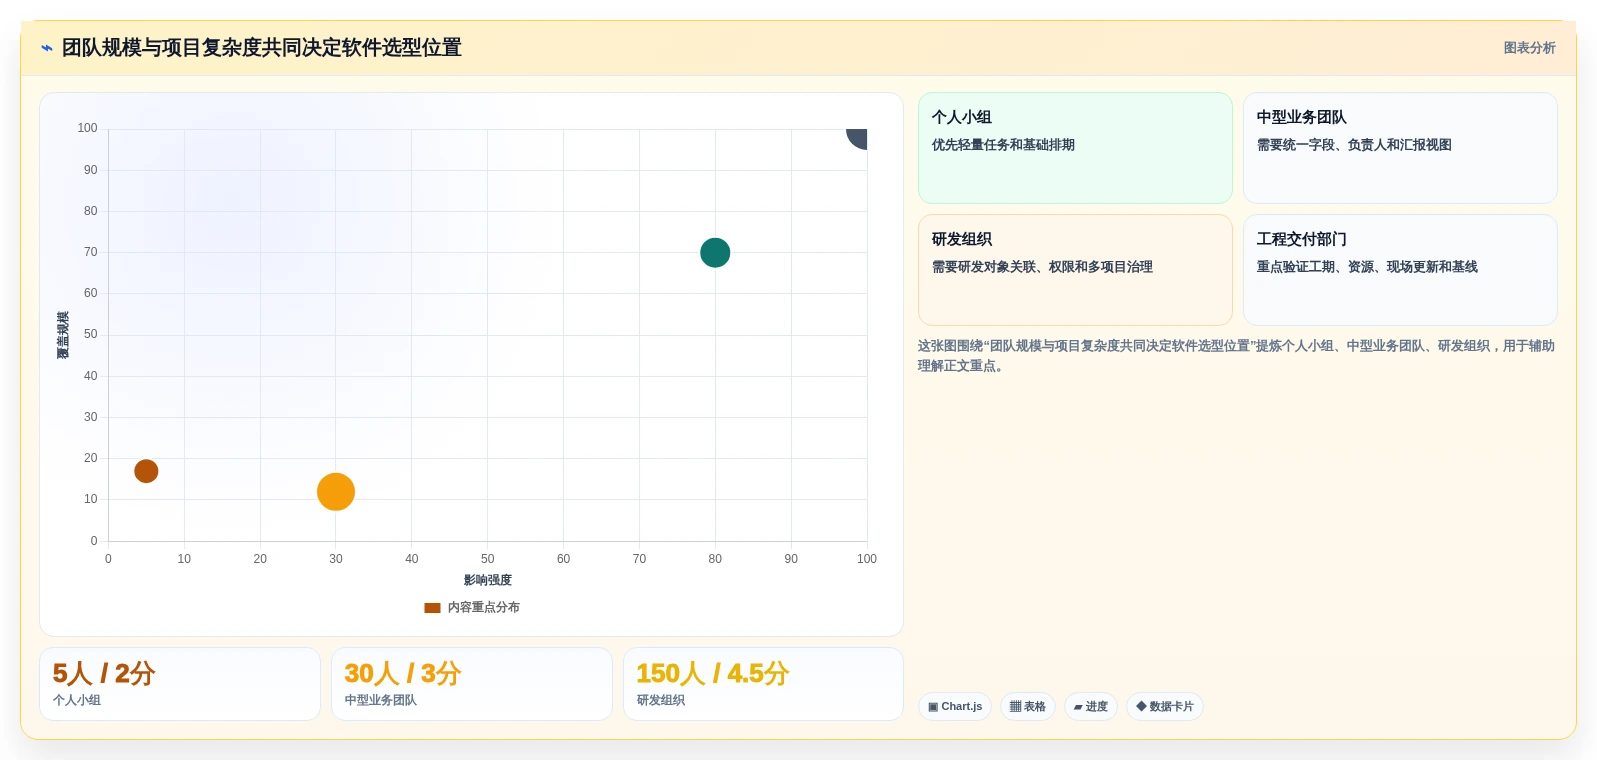This screenshot has width=1597, height=760.
Task: Click the dark bubble at top-right corner
Action: [857, 138]
